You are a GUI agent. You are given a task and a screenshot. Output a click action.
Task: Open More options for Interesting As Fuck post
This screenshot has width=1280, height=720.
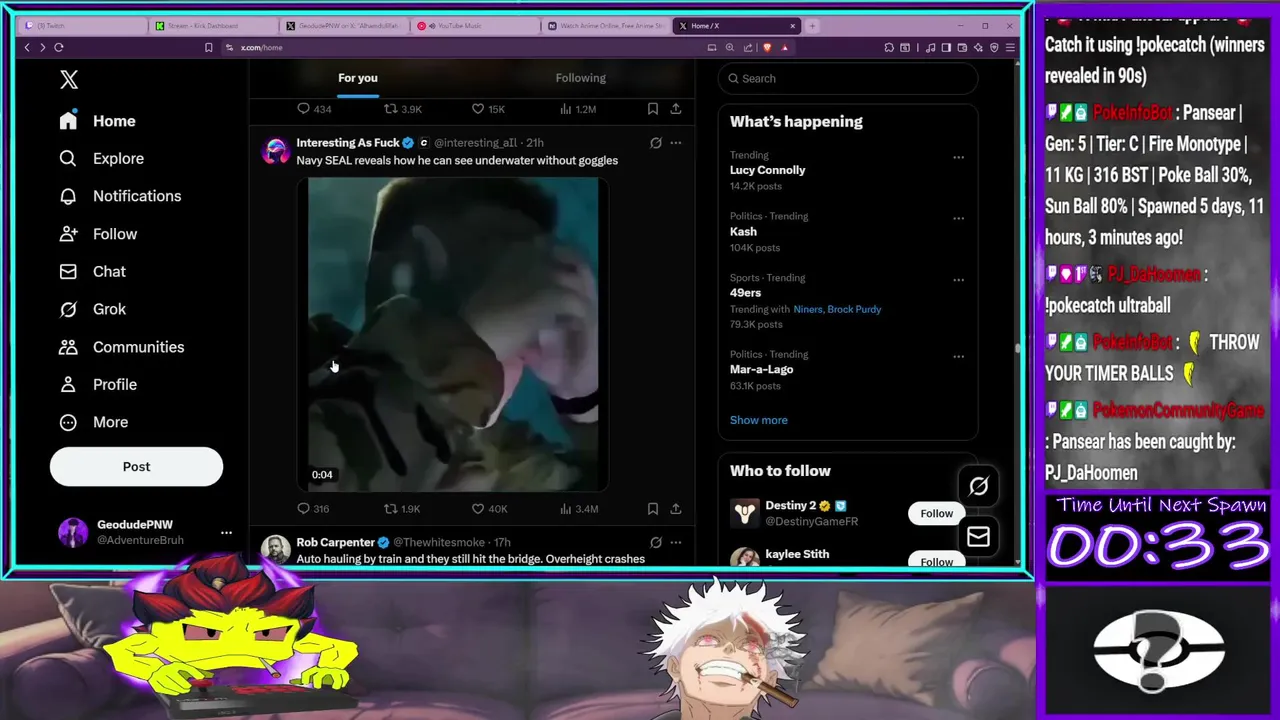pos(676,143)
